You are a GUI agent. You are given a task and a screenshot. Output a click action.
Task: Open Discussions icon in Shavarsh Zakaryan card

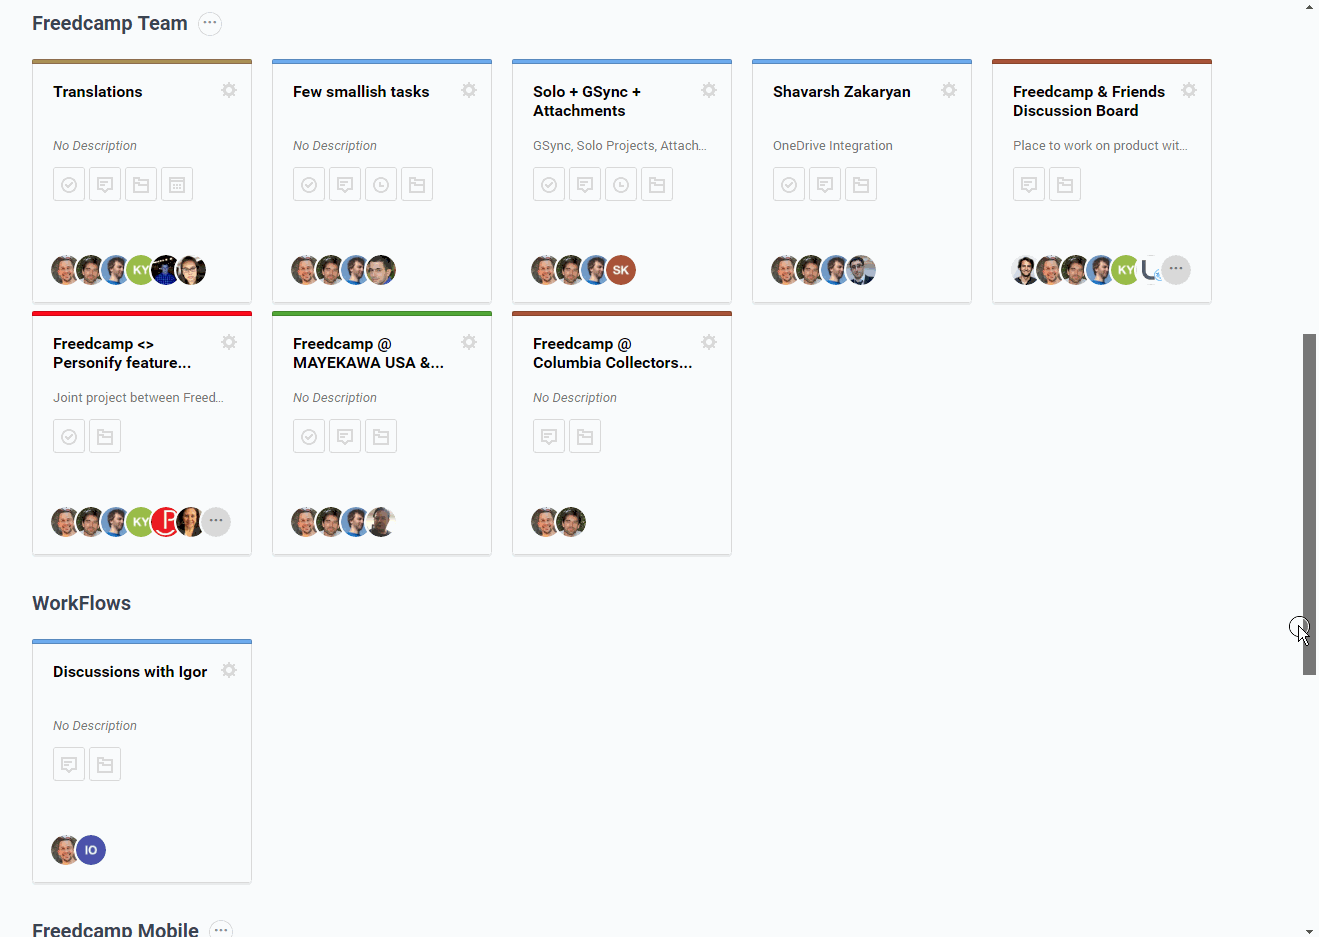[x=825, y=184]
